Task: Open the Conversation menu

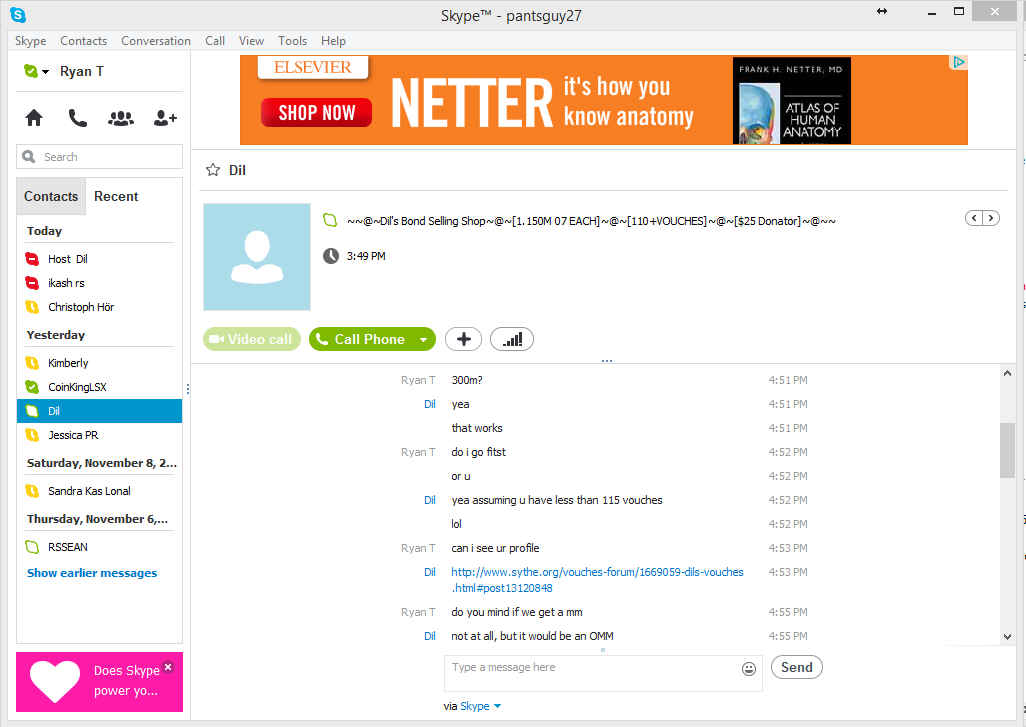Action: [x=156, y=41]
